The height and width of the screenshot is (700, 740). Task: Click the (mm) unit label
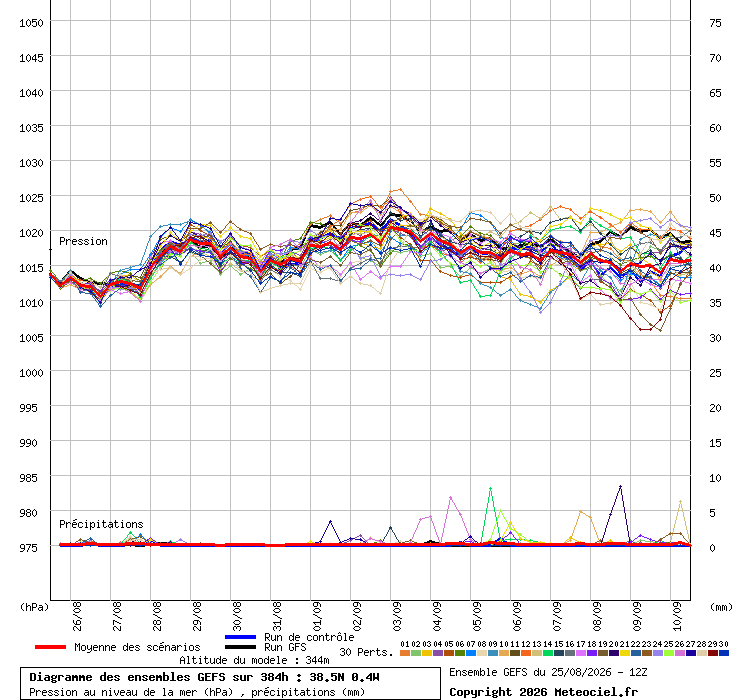721,607
